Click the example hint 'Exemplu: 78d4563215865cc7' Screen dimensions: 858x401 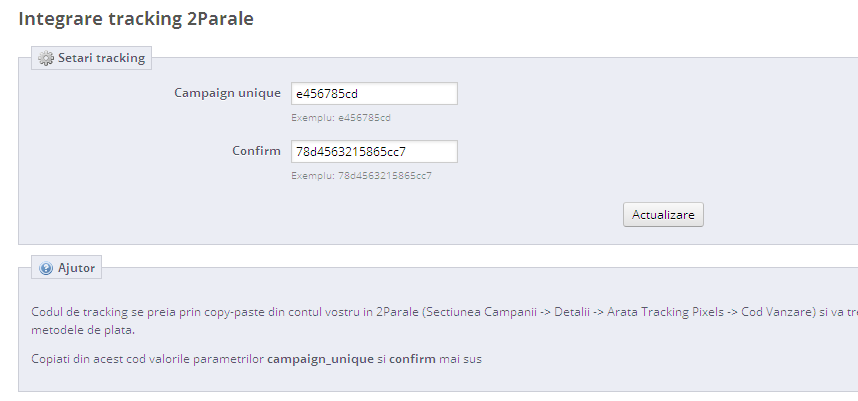point(361,176)
